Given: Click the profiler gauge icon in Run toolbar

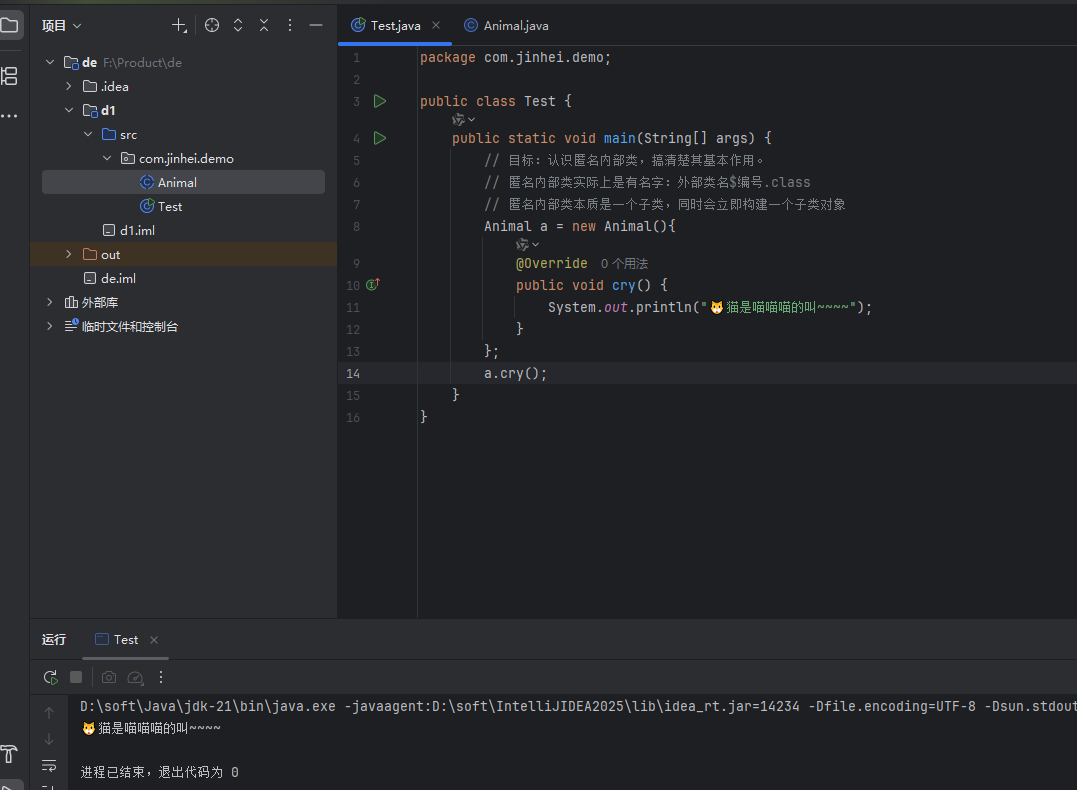Looking at the screenshot, I should 135,677.
